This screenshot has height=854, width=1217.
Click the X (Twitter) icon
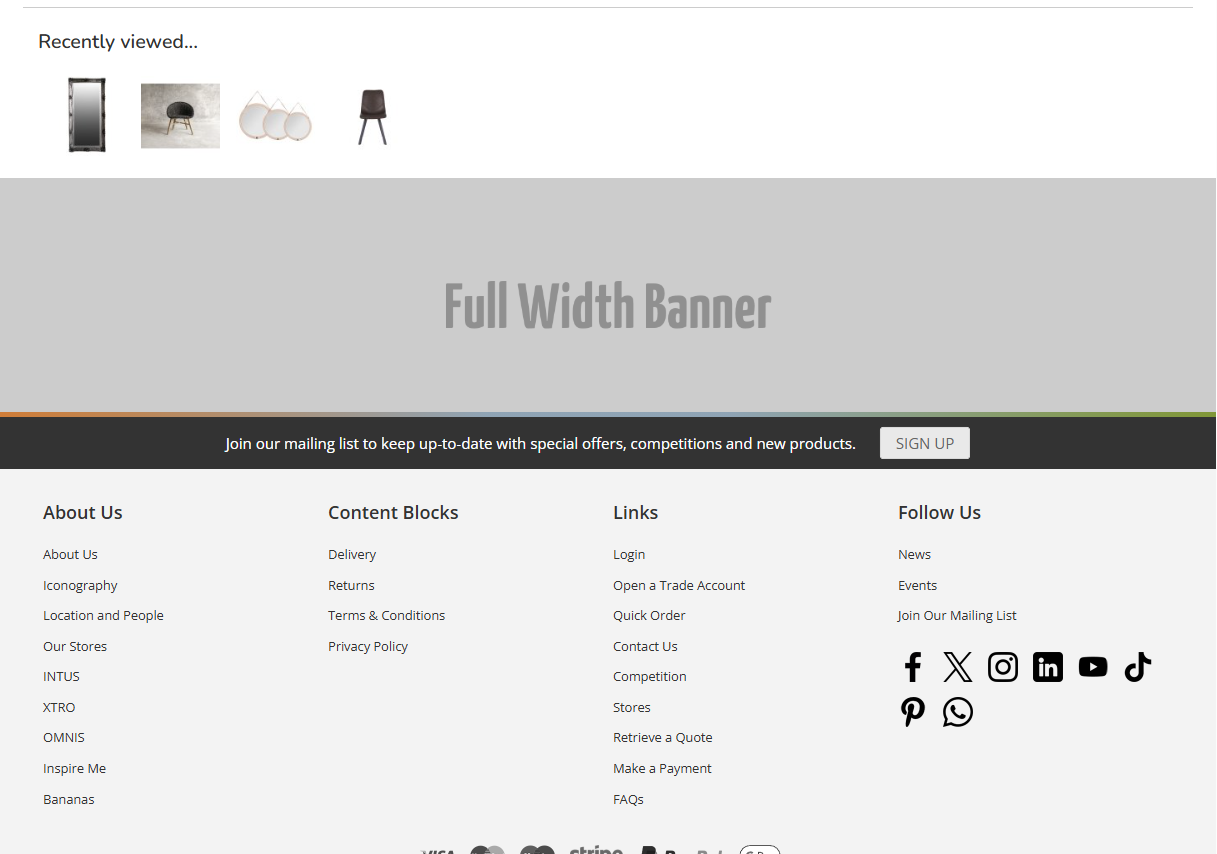(x=957, y=667)
